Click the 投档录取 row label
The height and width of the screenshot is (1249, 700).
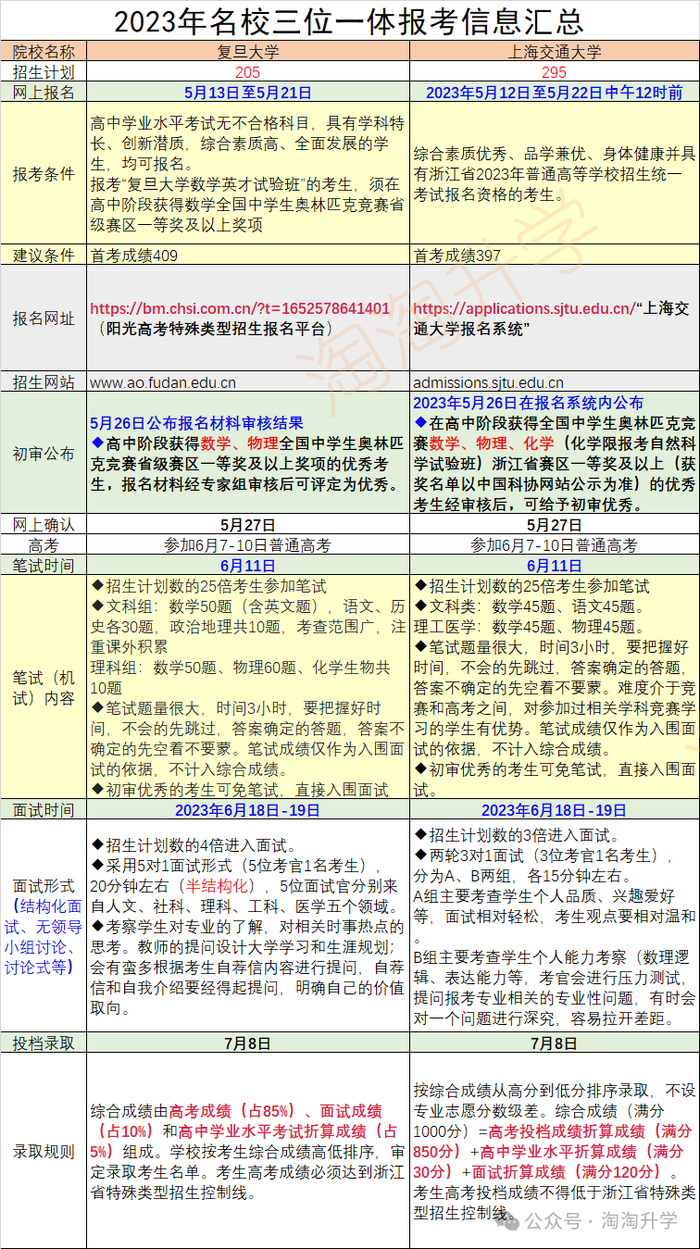43,1043
